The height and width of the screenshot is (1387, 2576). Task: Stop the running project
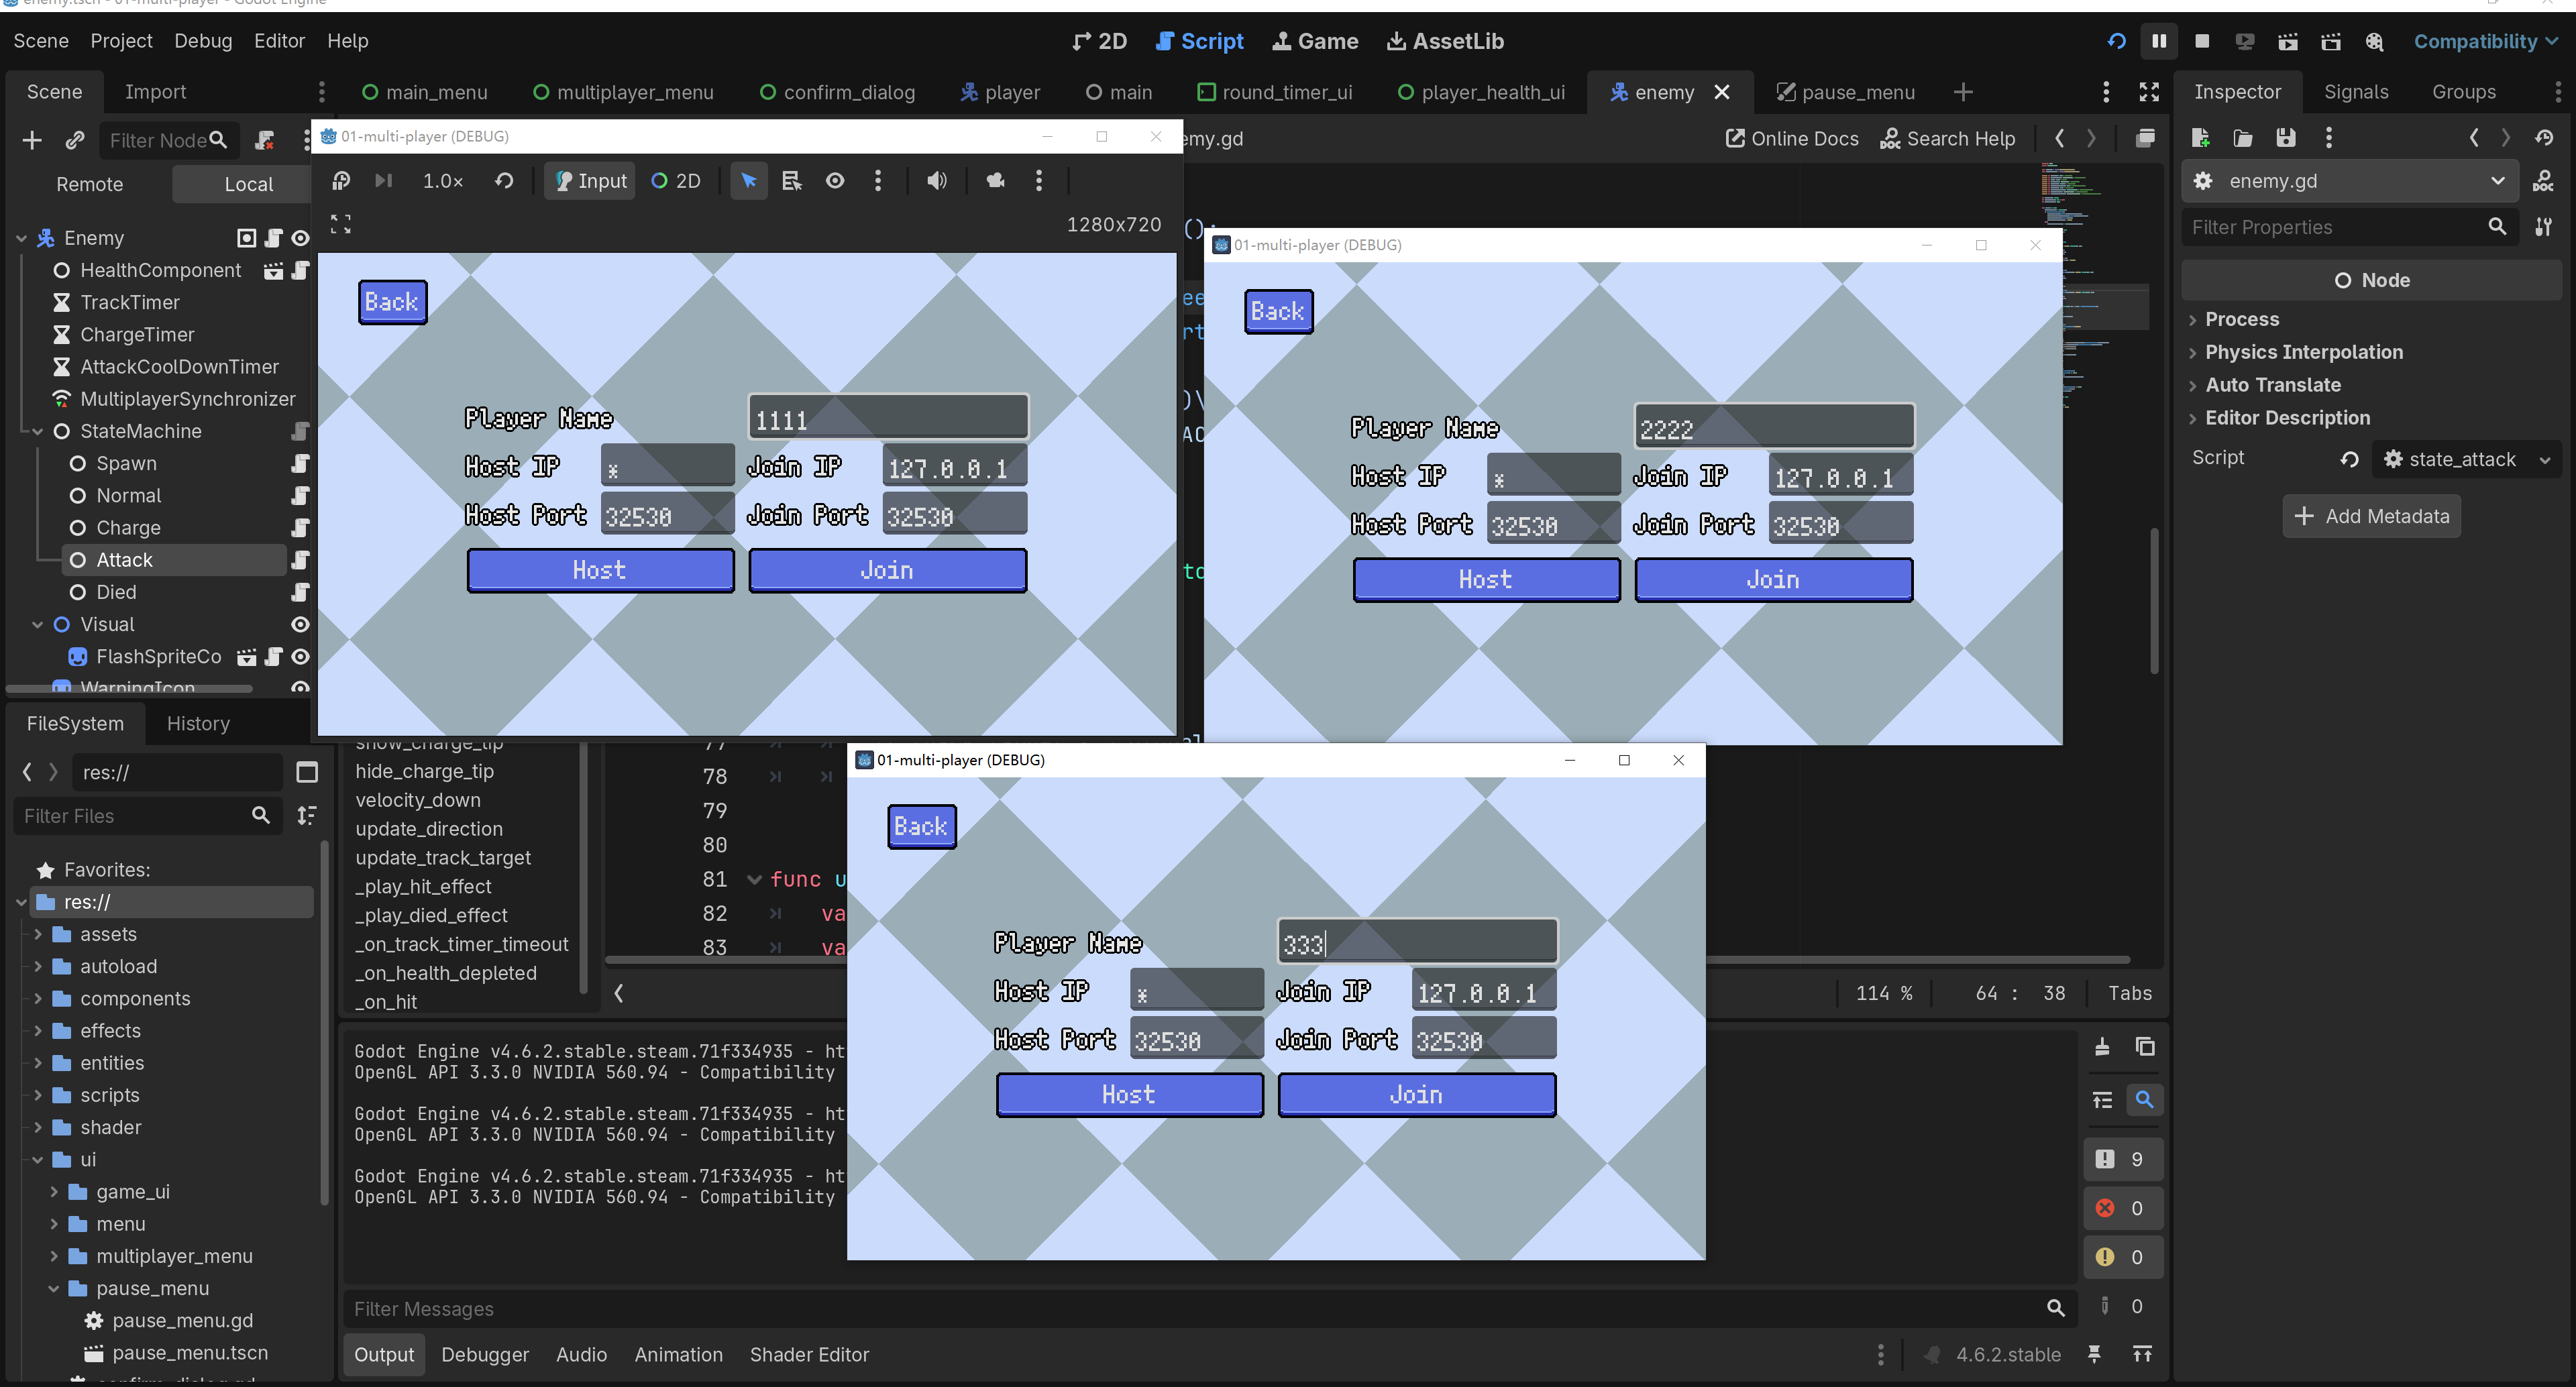click(x=2201, y=41)
